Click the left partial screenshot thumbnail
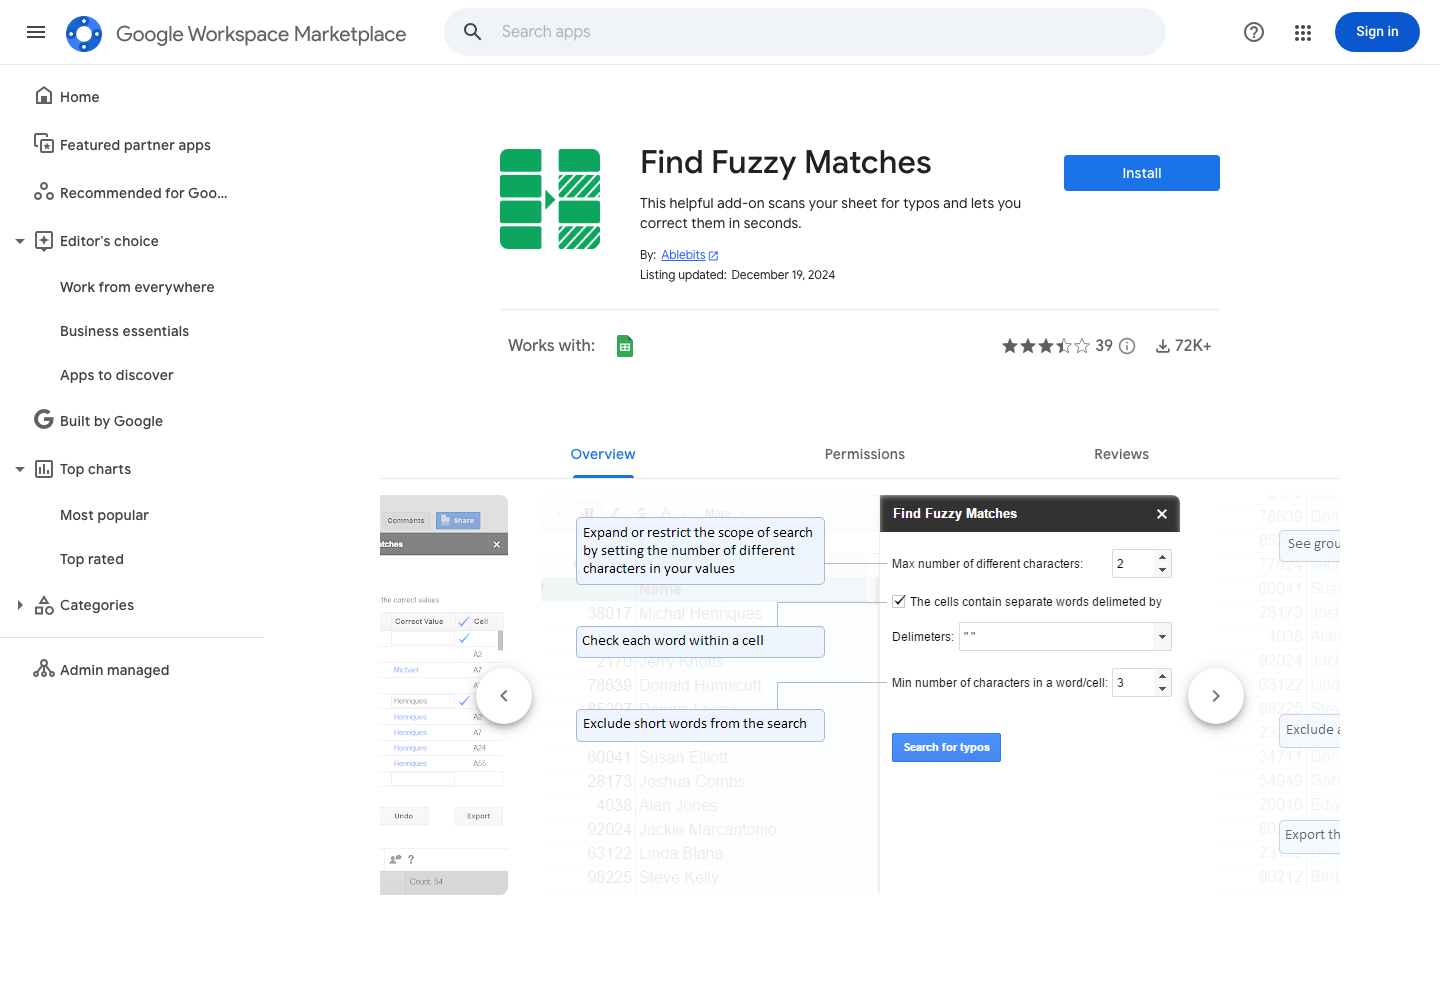Image resolution: width=1440 pixels, height=1000 pixels. click(x=444, y=695)
